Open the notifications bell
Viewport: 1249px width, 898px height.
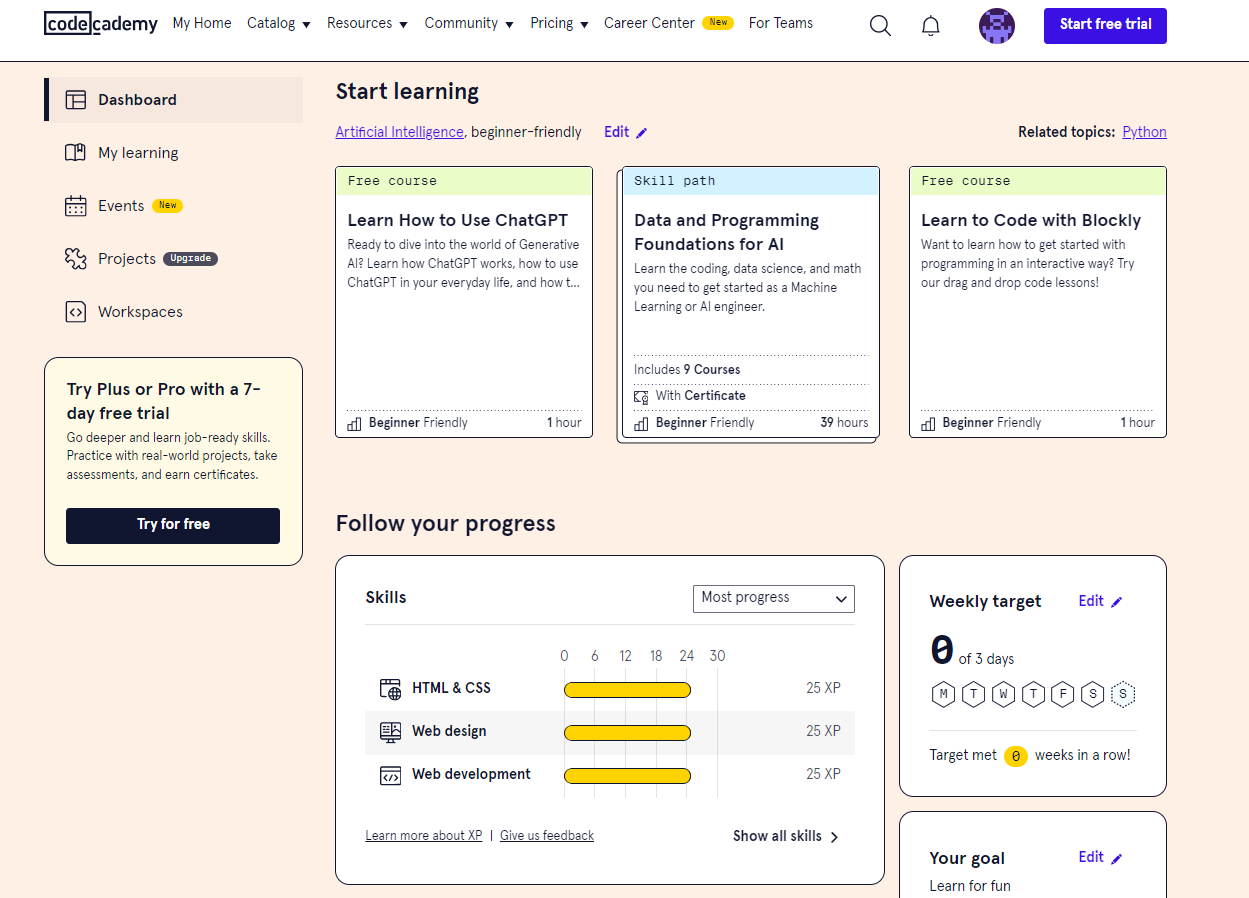[x=930, y=25]
